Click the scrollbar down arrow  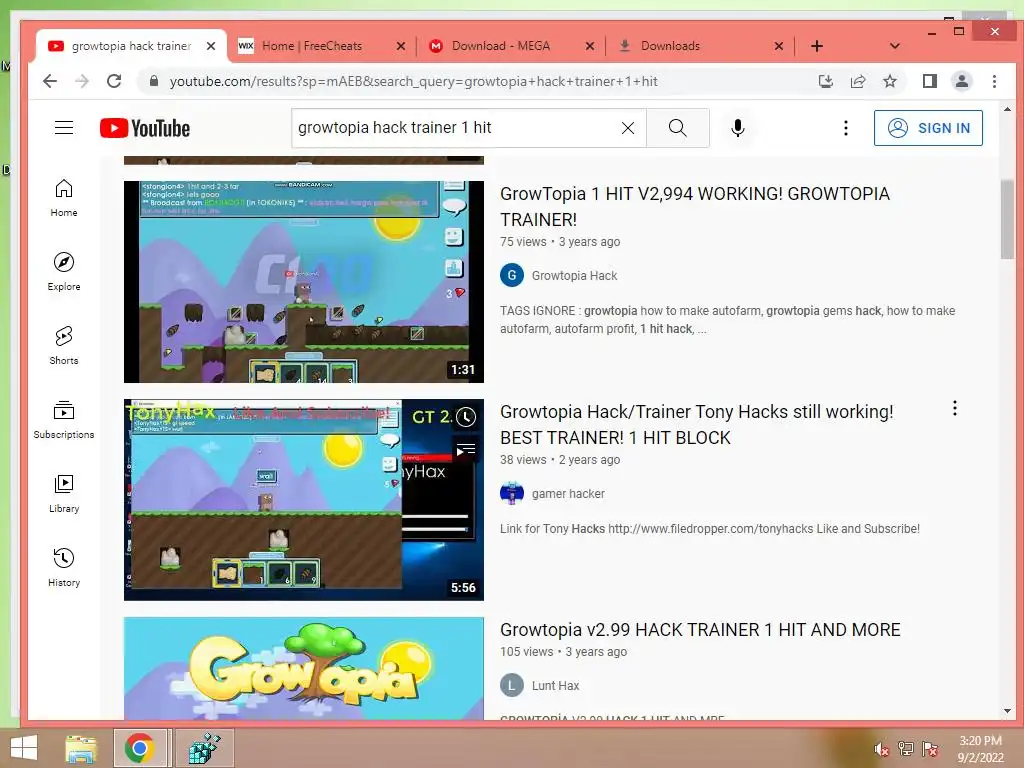(x=1007, y=711)
